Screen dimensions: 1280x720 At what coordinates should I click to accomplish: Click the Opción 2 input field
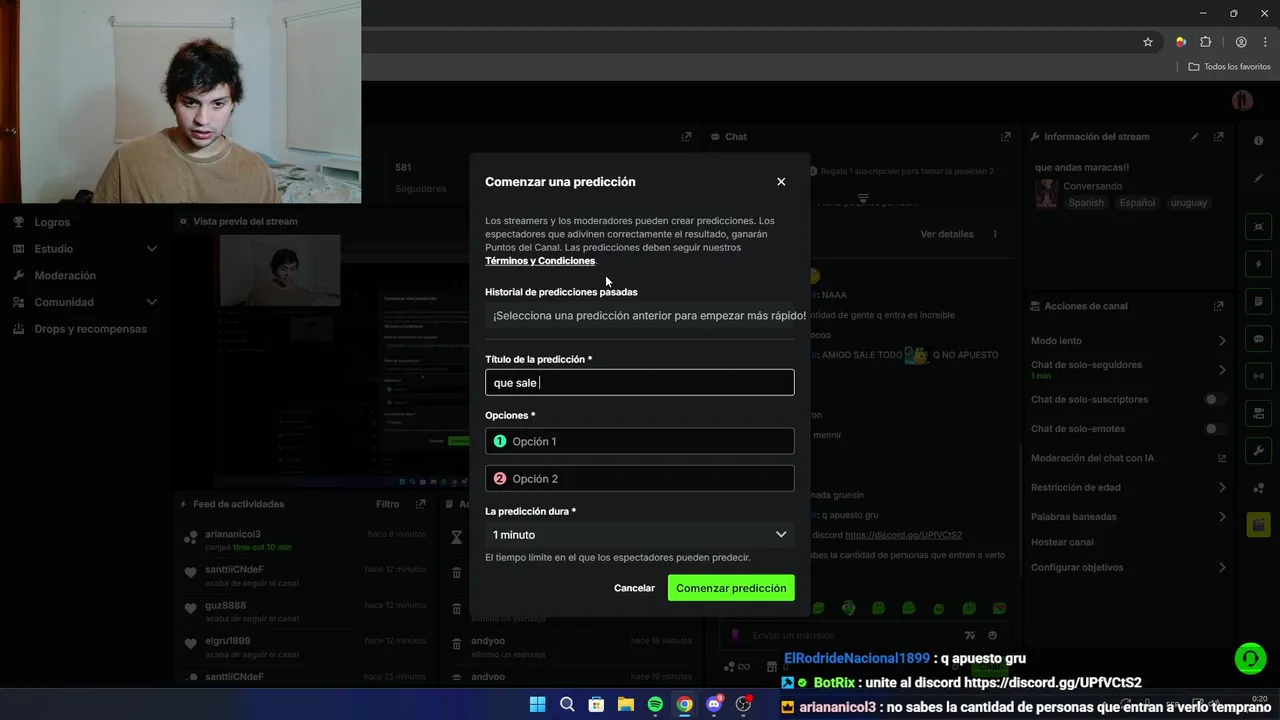pyautogui.click(x=640, y=478)
